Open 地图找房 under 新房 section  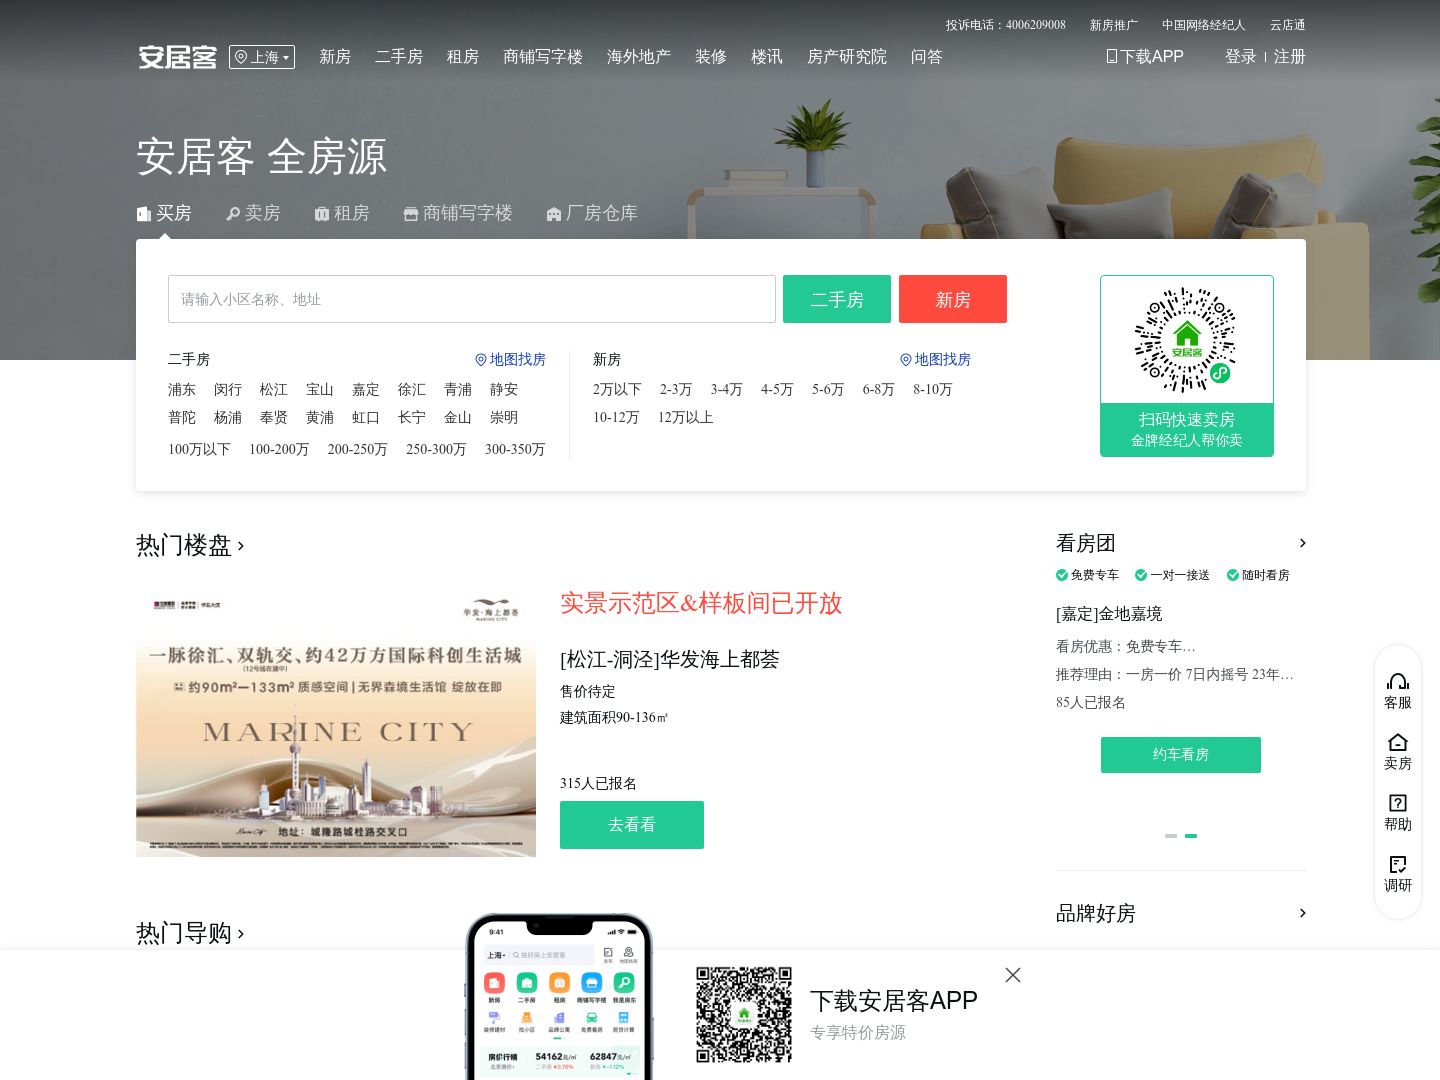[x=935, y=359]
